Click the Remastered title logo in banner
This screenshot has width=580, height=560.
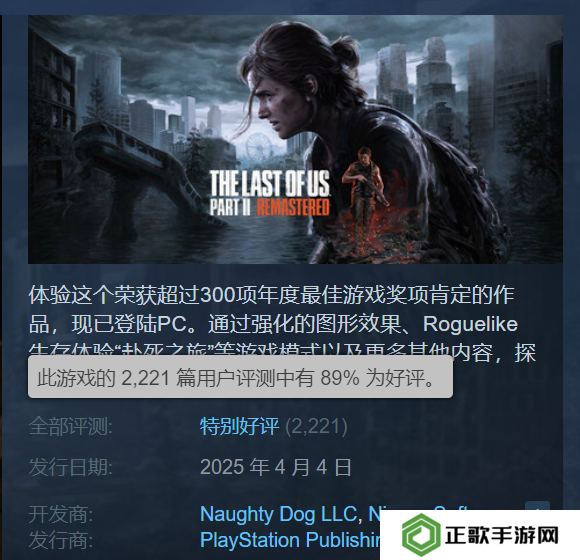tap(293, 207)
